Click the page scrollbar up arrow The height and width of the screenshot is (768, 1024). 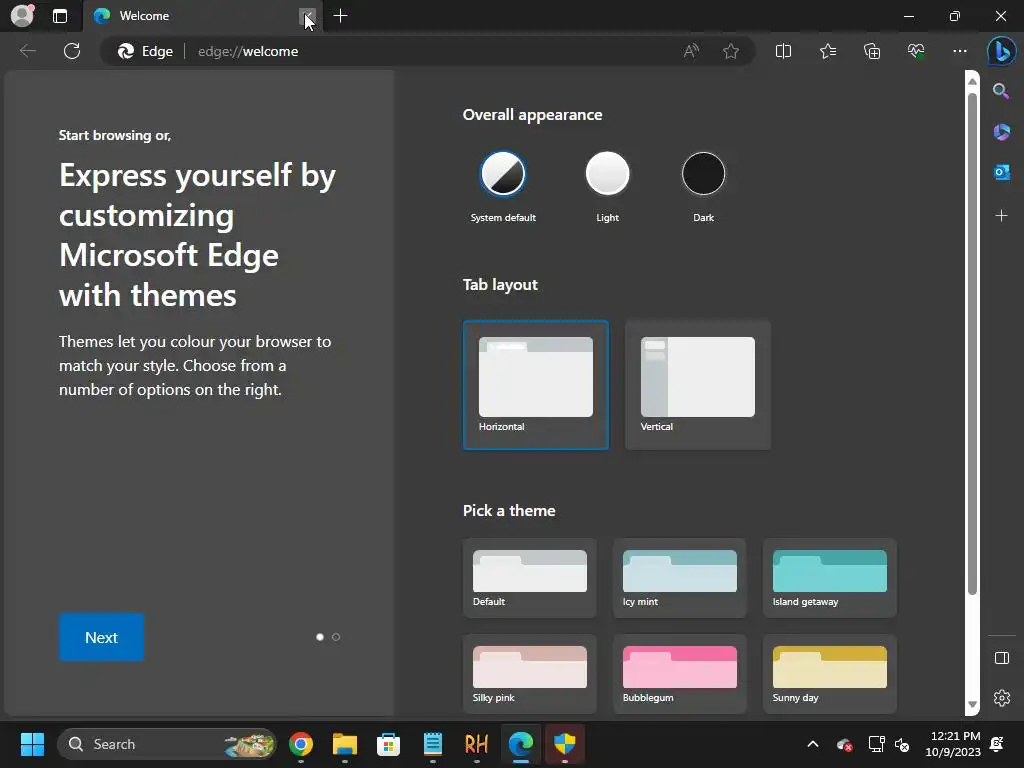972,81
